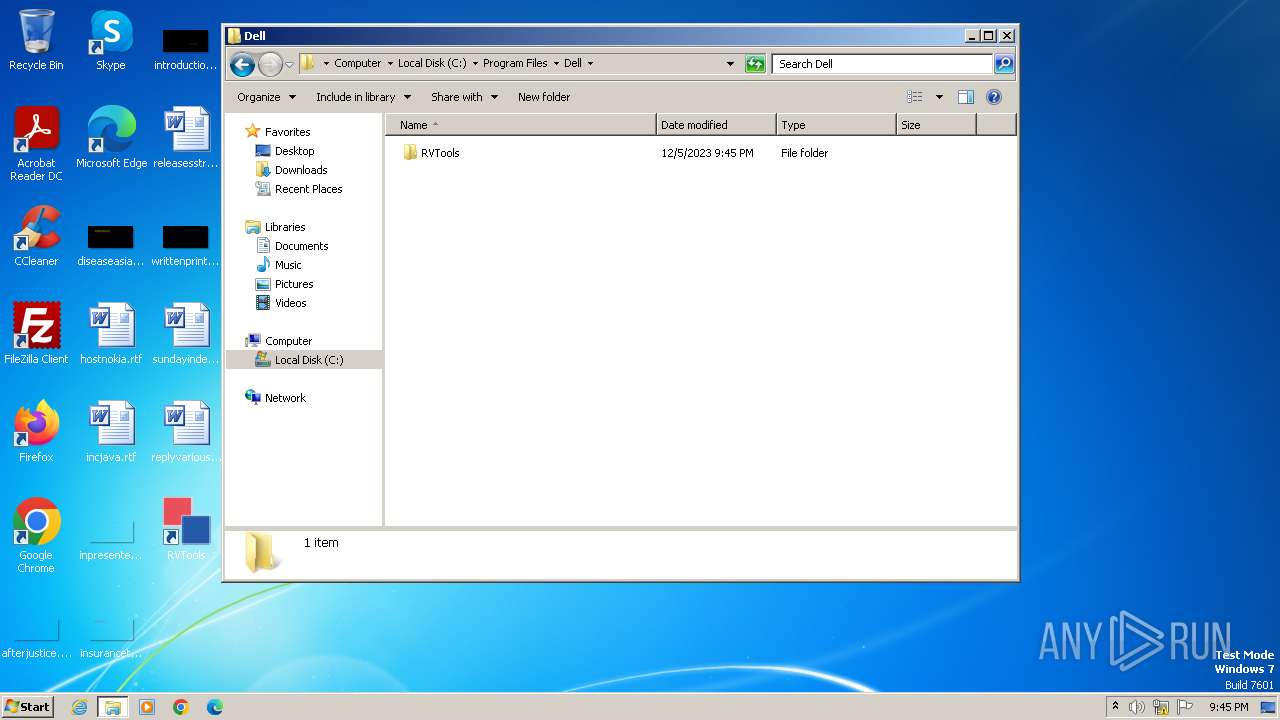Select the Google Chrome desktop icon
The width and height of the screenshot is (1280, 720).
pyautogui.click(x=36, y=536)
